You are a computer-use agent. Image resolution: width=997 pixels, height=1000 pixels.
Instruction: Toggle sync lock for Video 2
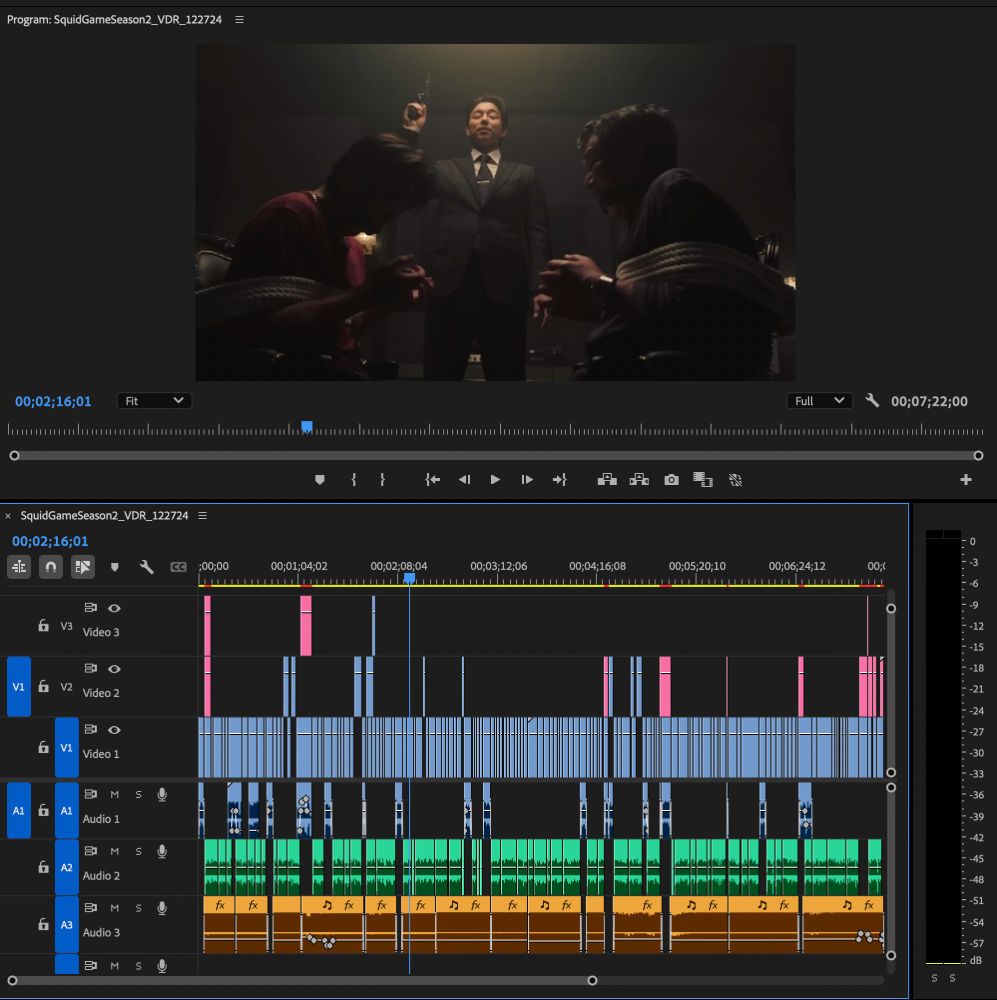(x=91, y=668)
